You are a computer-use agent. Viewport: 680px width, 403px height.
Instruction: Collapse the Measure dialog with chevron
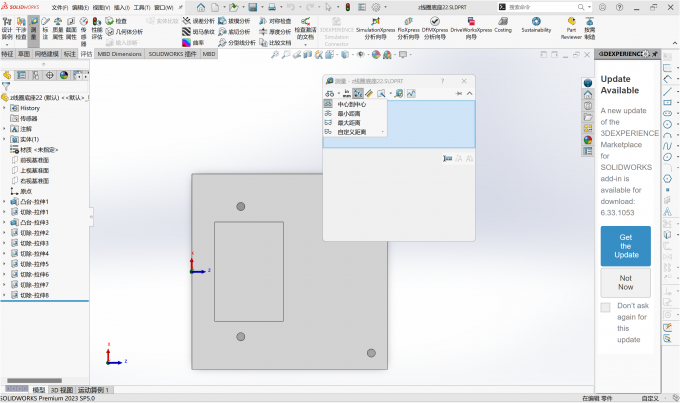click(x=469, y=93)
